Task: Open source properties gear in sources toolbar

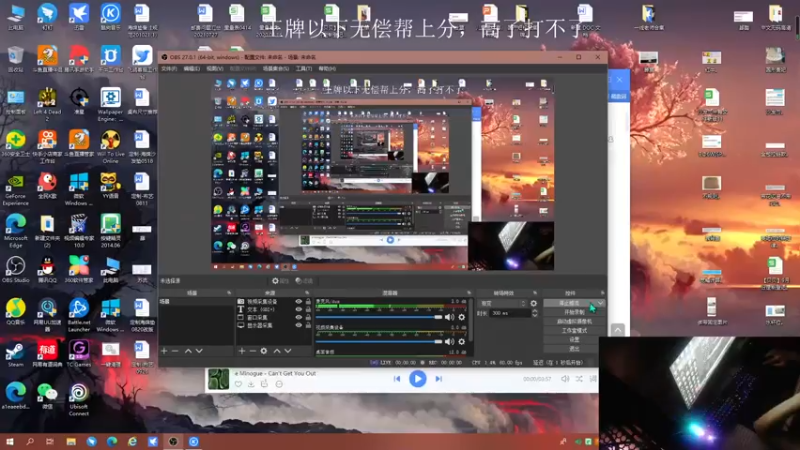Action: pyautogui.click(x=264, y=351)
